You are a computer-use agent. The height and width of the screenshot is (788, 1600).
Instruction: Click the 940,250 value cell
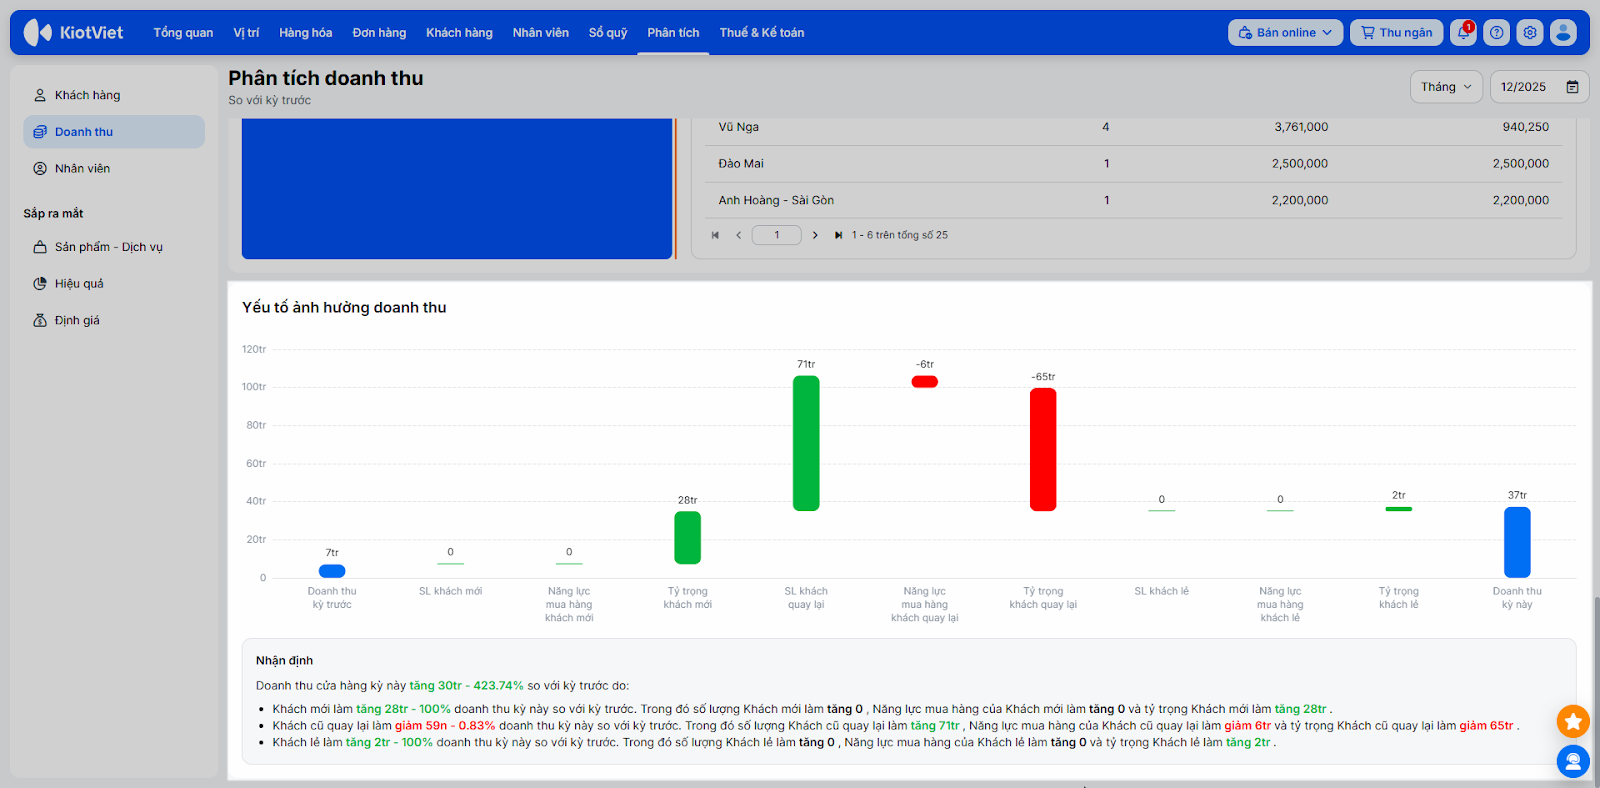(x=1525, y=127)
